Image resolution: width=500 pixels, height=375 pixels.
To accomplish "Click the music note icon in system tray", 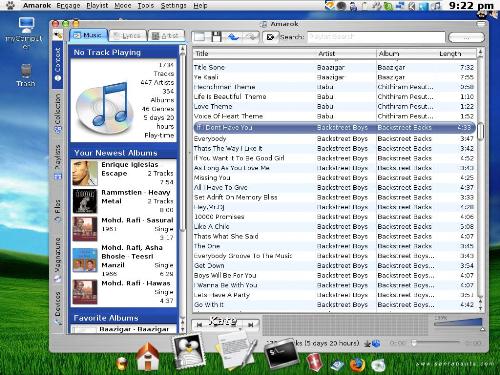I will coord(437,6).
